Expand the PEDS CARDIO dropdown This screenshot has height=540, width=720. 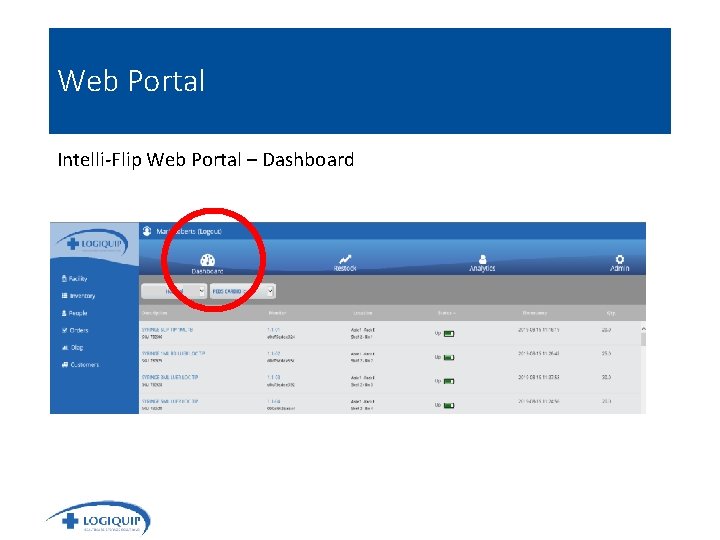(x=242, y=291)
